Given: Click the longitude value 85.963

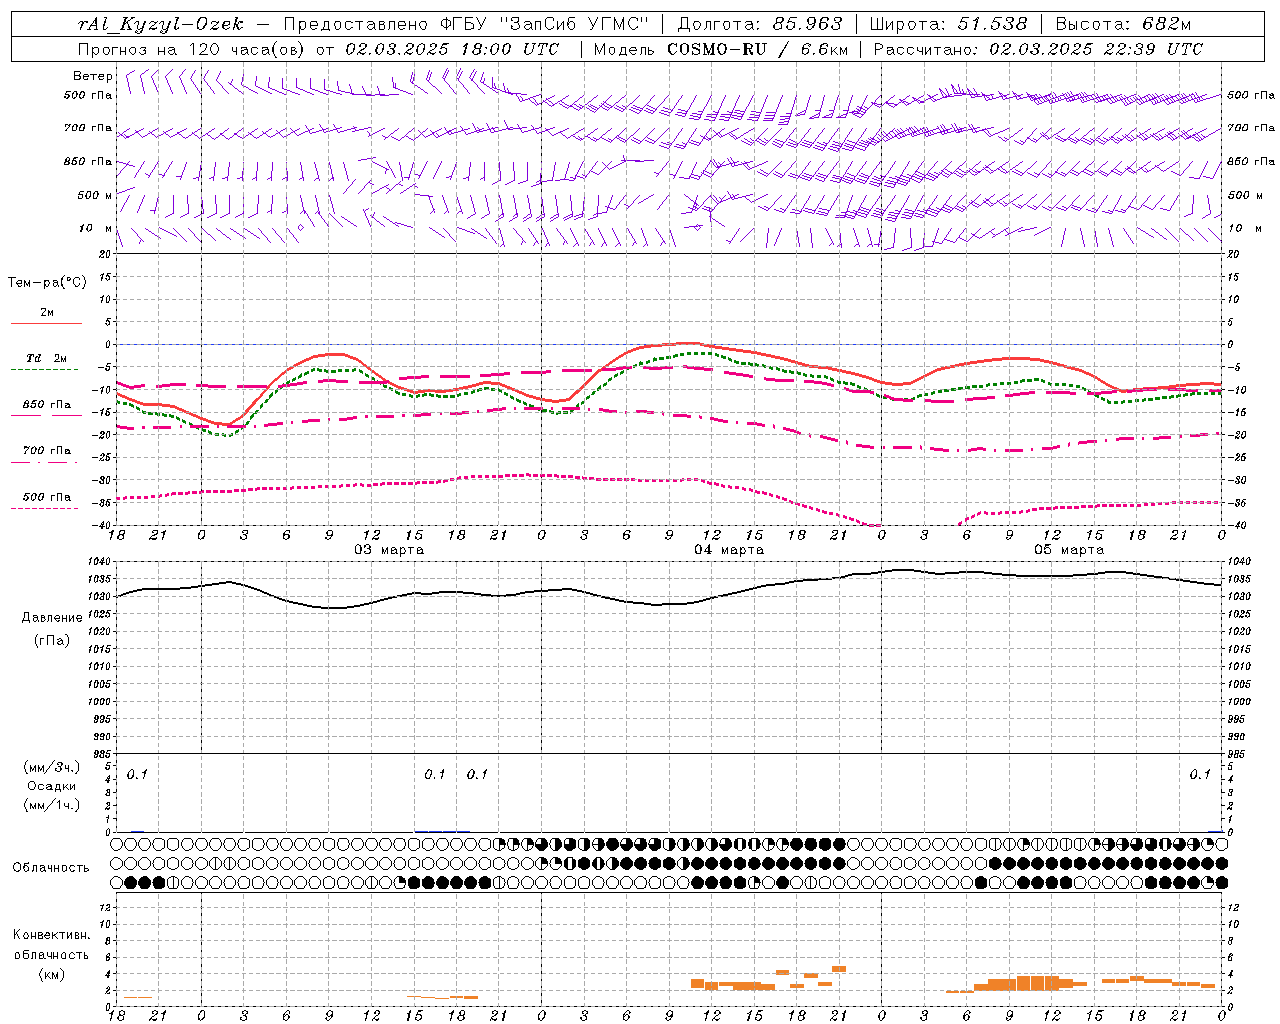Looking at the screenshot, I should coord(807,24).
